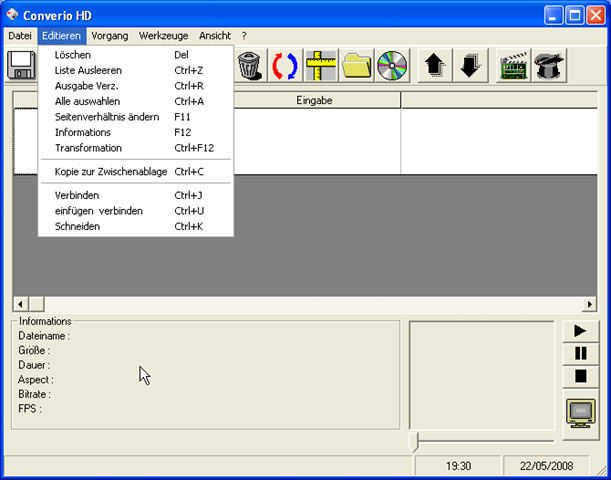Click the Pause button
Screen dimensions: 611x480
click(581, 353)
